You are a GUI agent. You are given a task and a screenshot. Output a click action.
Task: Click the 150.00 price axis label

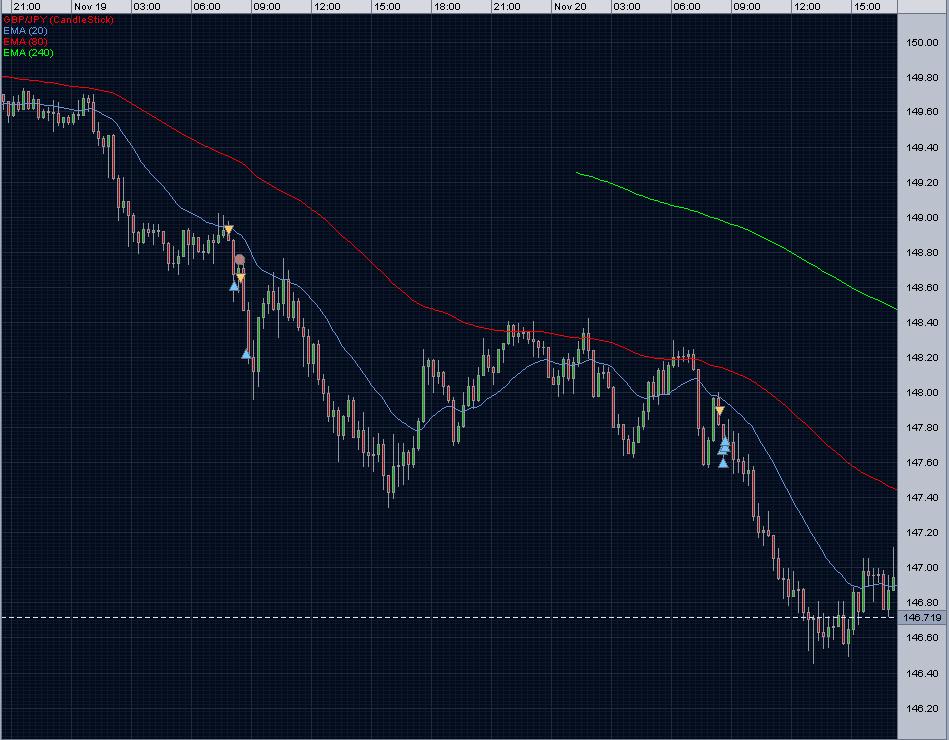(922, 42)
